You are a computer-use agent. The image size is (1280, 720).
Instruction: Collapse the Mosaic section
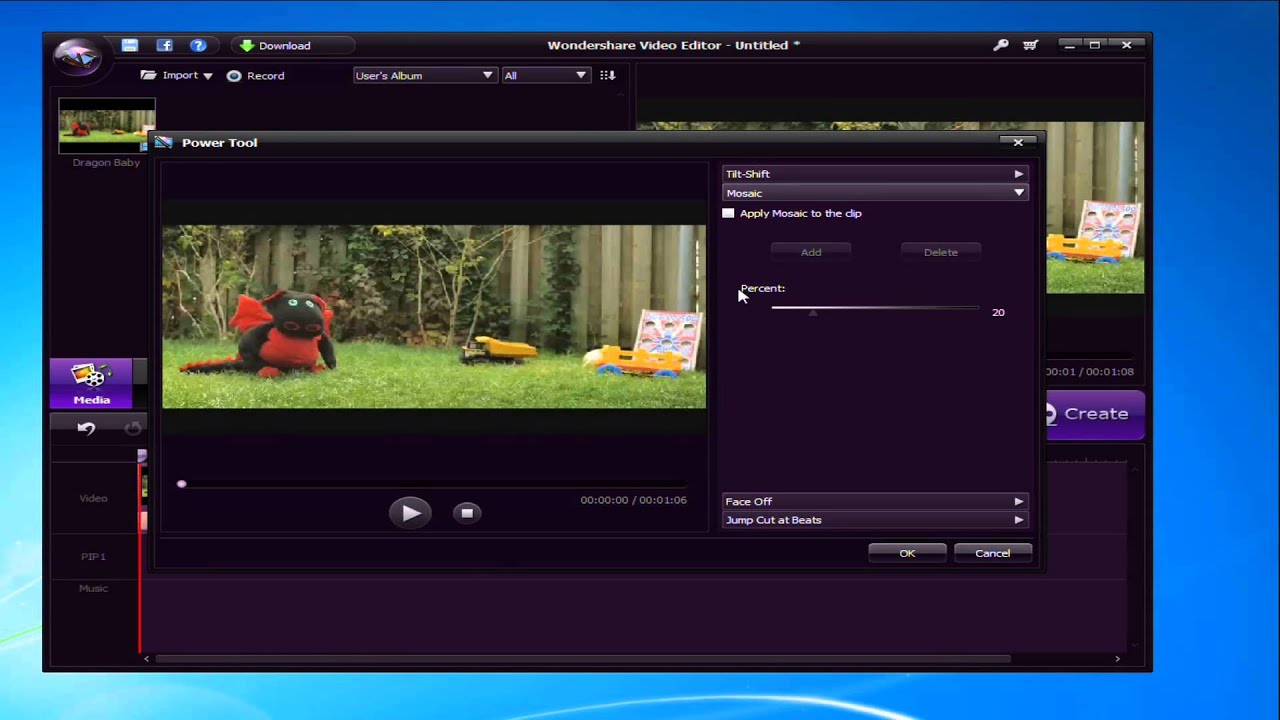[875, 193]
